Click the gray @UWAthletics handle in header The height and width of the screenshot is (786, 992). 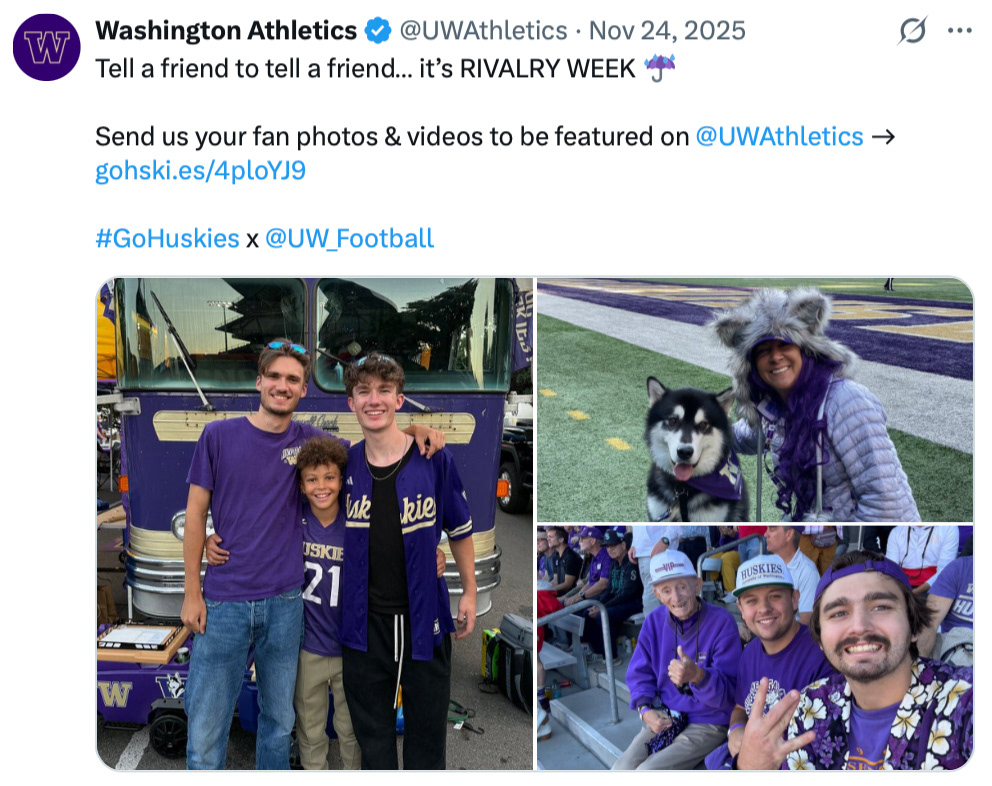click(x=483, y=31)
